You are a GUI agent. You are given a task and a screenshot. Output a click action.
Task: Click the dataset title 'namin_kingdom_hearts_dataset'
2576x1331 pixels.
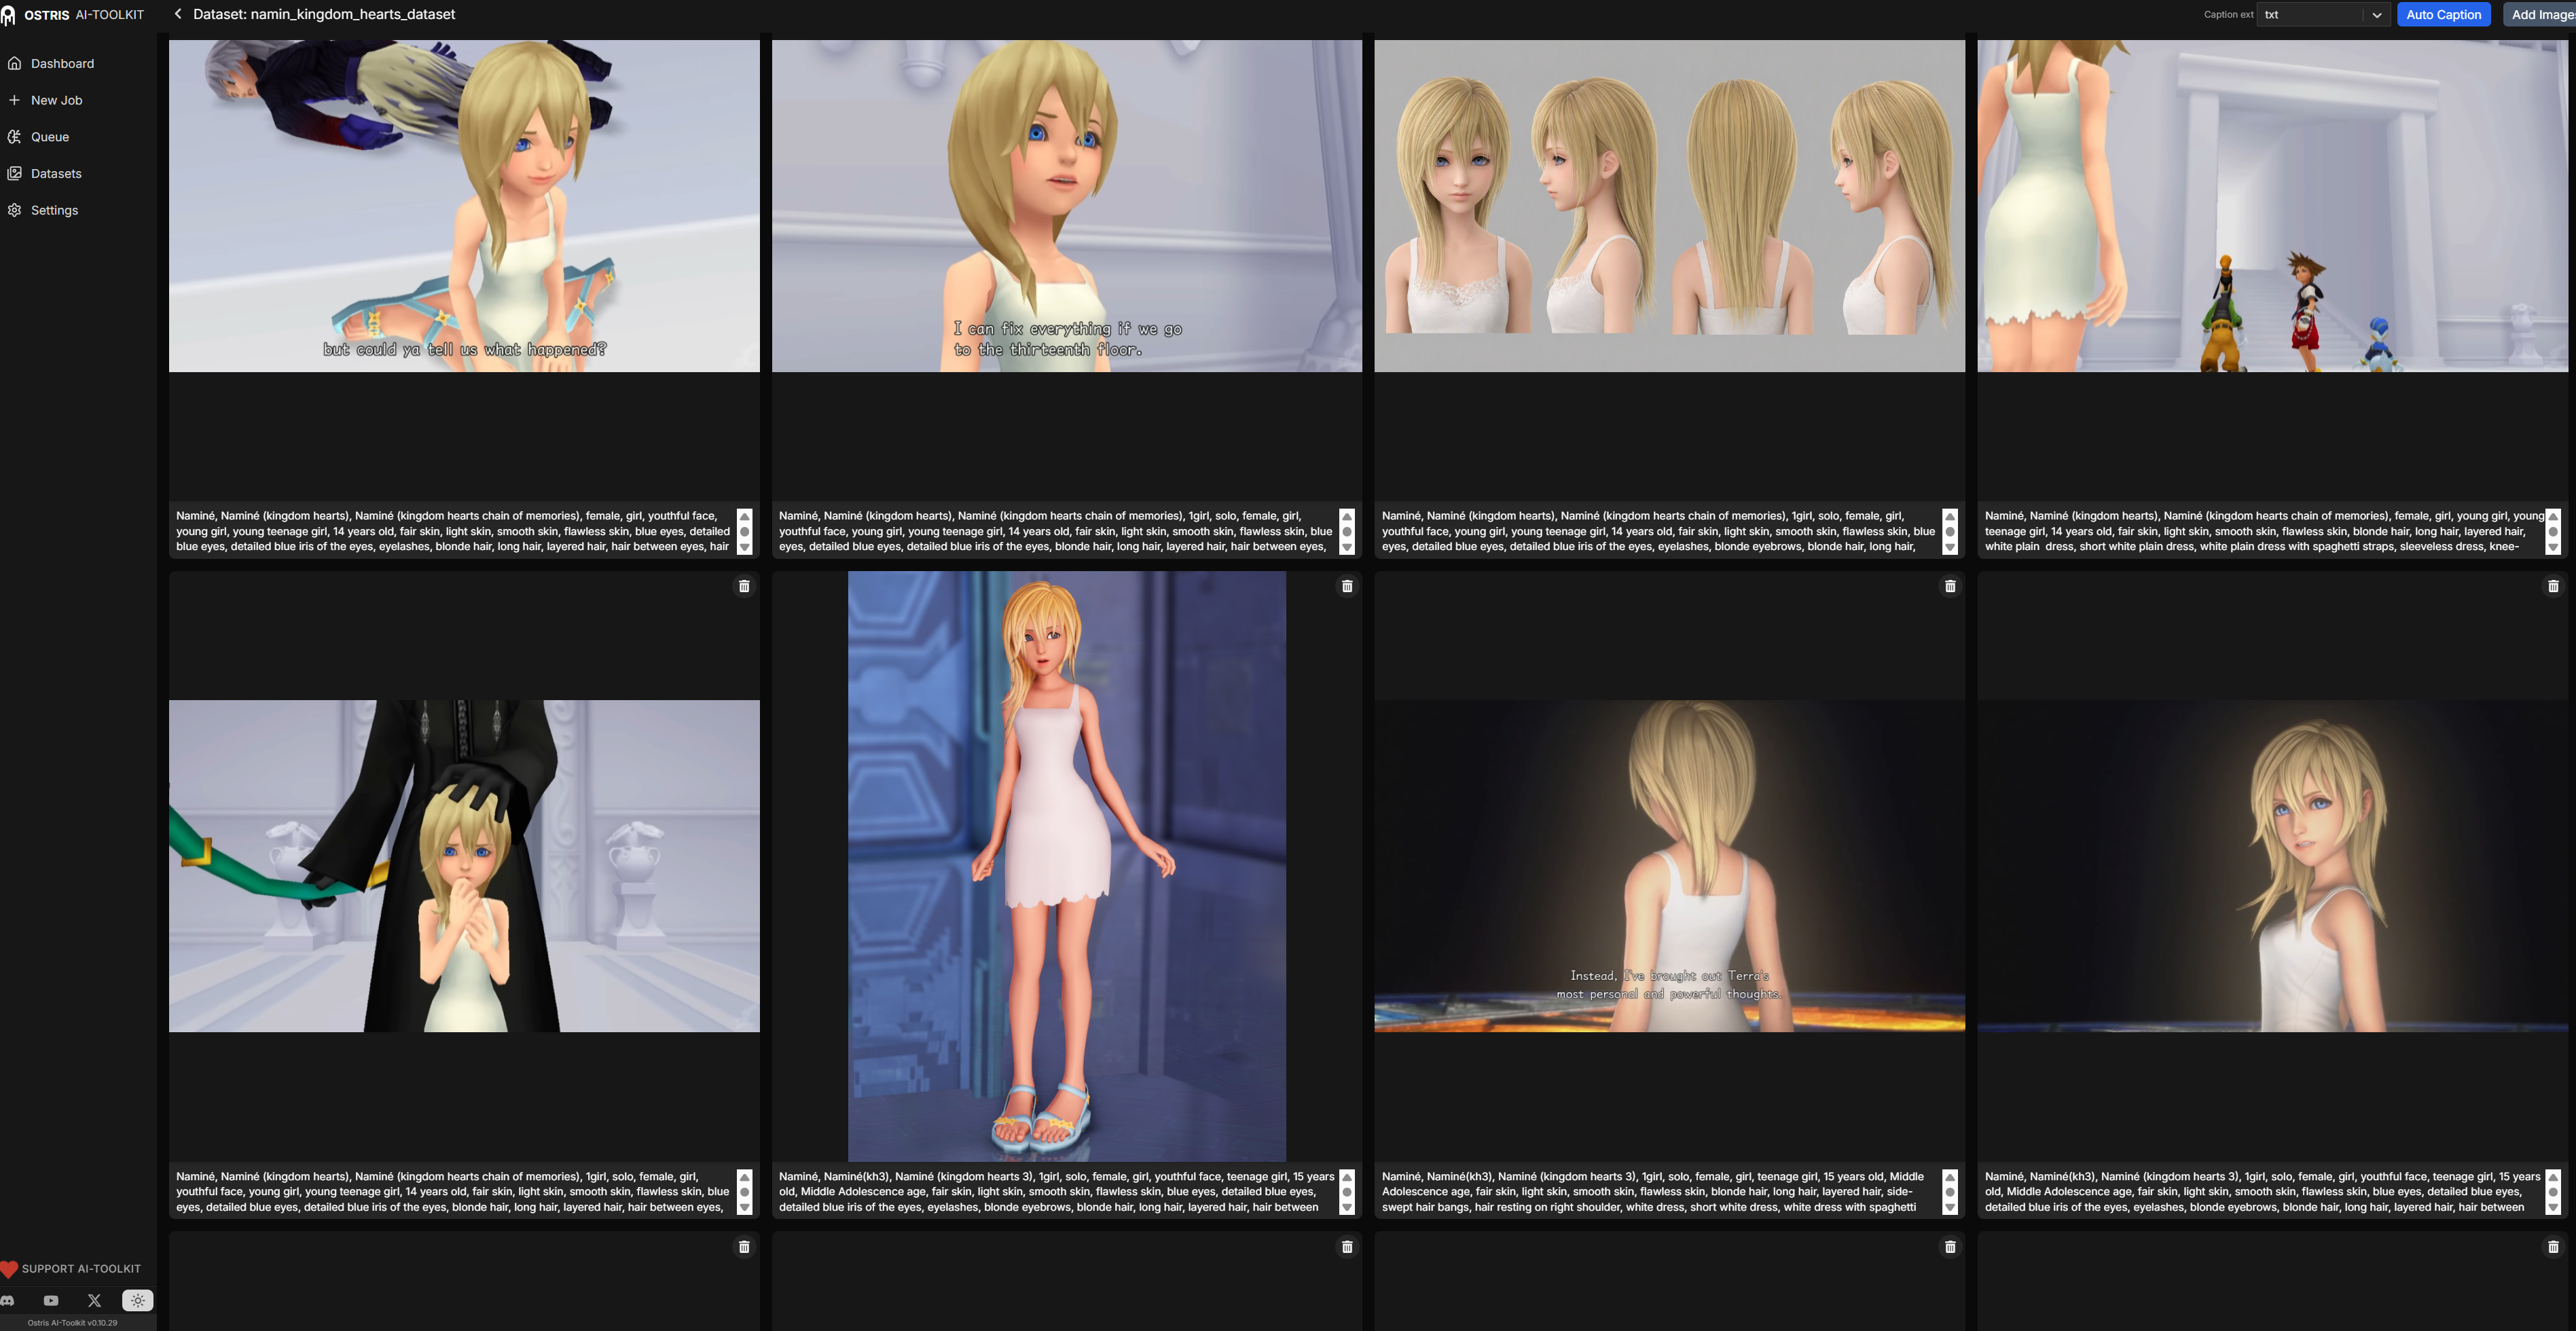point(324,14)
